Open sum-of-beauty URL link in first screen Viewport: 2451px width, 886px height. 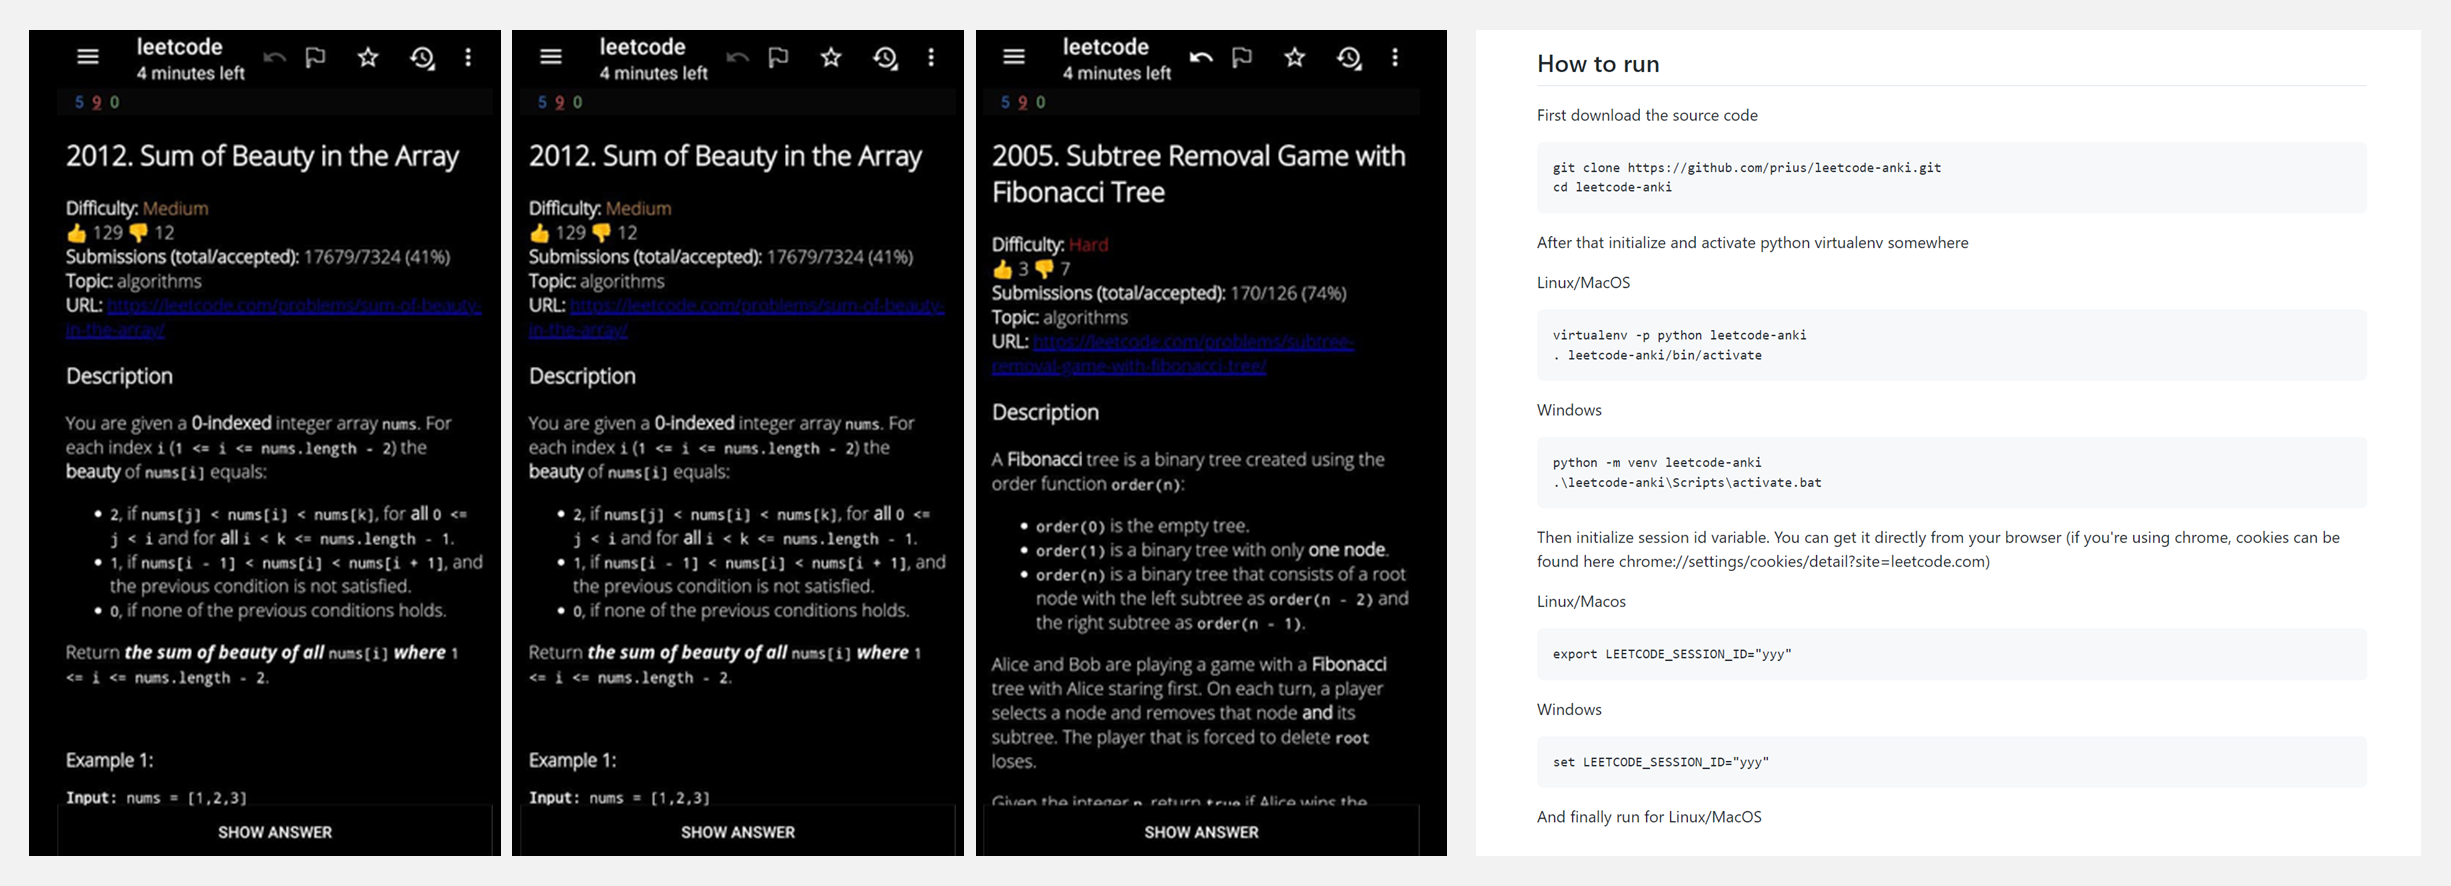(x=273, y=317)
